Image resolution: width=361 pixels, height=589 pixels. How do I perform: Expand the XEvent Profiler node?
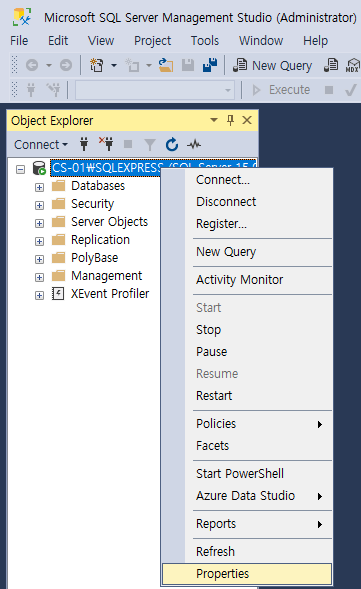tap(39, 295)
